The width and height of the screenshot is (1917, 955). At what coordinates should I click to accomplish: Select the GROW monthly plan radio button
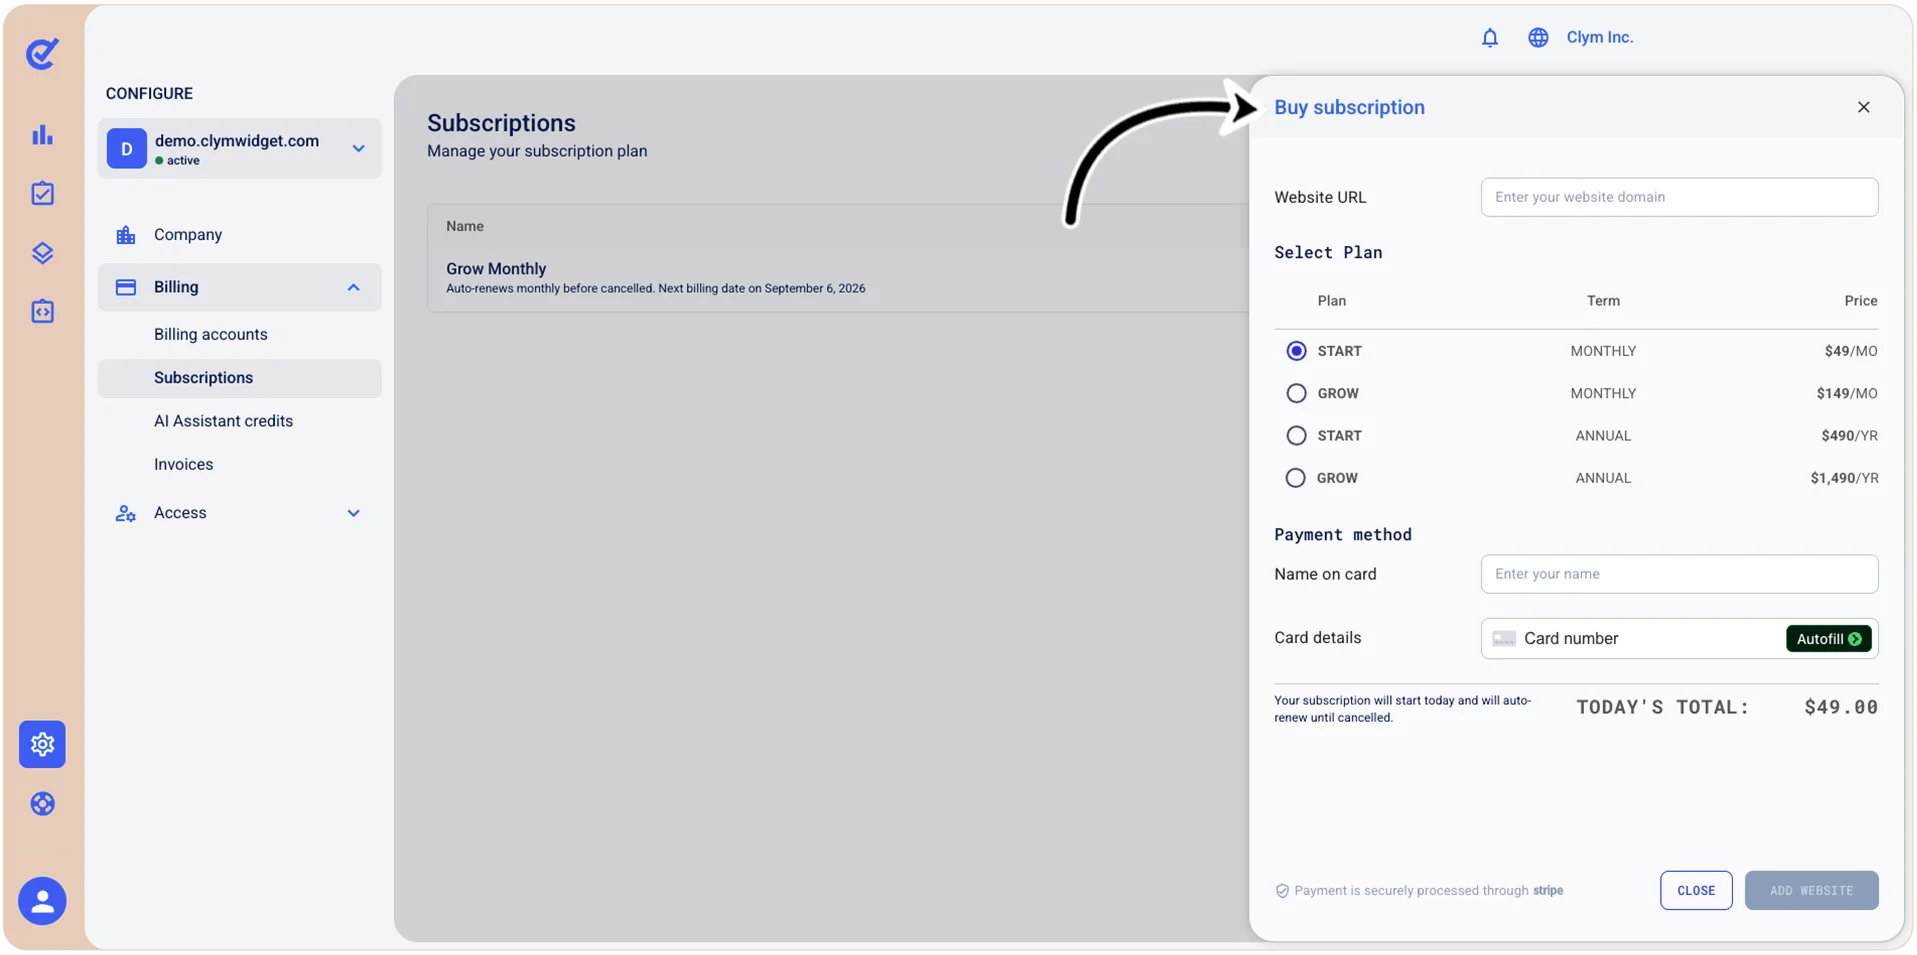coord(1295,393)
